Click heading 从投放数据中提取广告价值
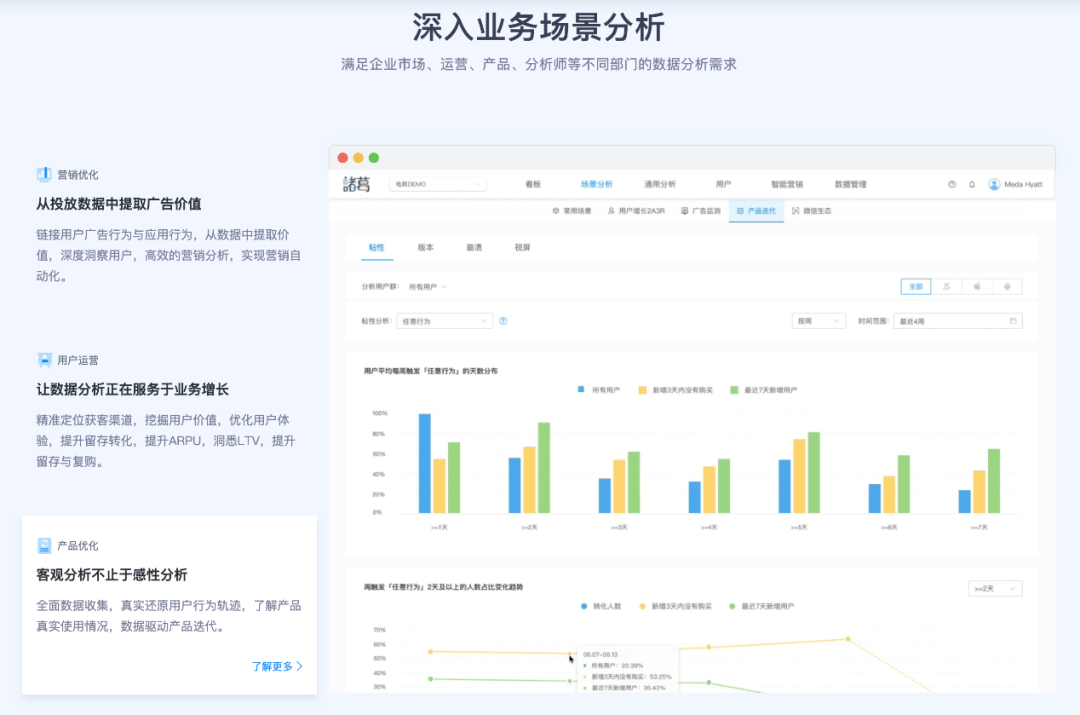The width and height of the screenshot is (1080, 715). pos(118,204)
